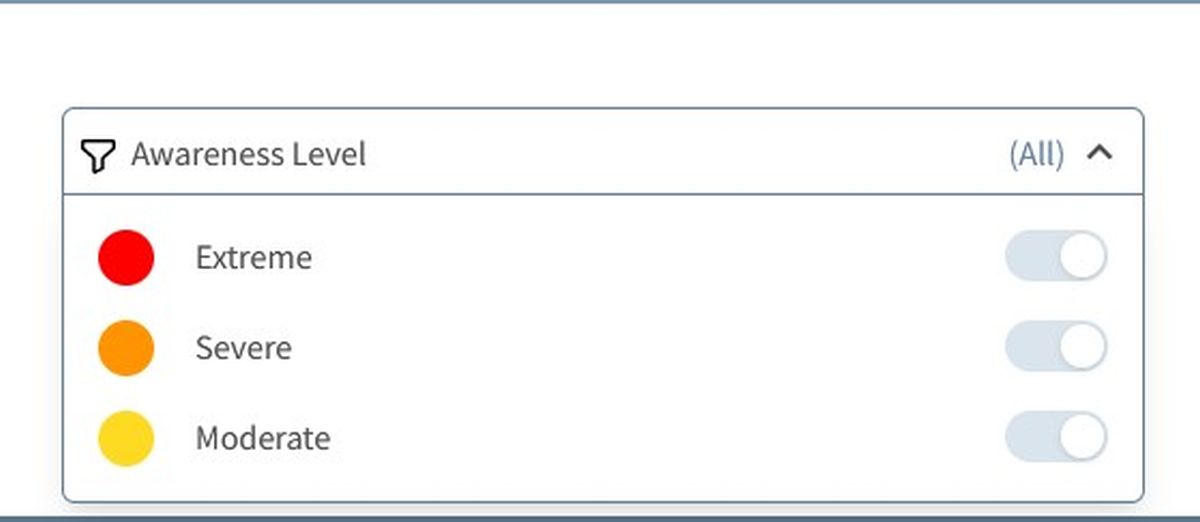Screen dimensions: 1200x522
Task: Select the Moderate label text
Action: tap(263, 438)
